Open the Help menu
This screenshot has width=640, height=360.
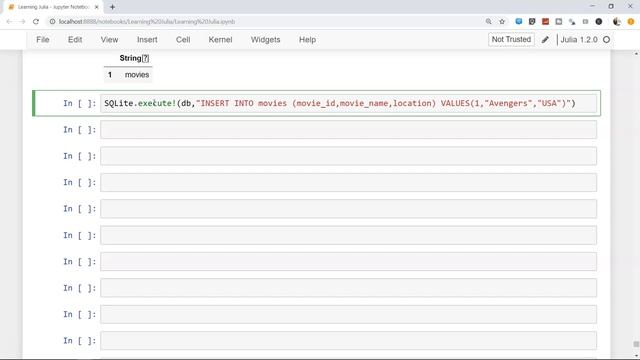tap(307, 40)
